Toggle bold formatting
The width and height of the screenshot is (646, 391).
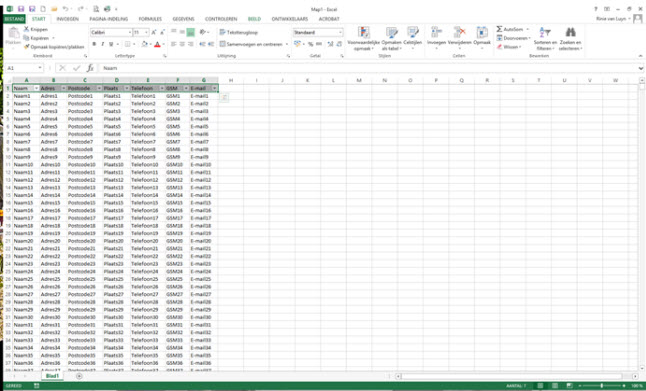tap(94, 44)
